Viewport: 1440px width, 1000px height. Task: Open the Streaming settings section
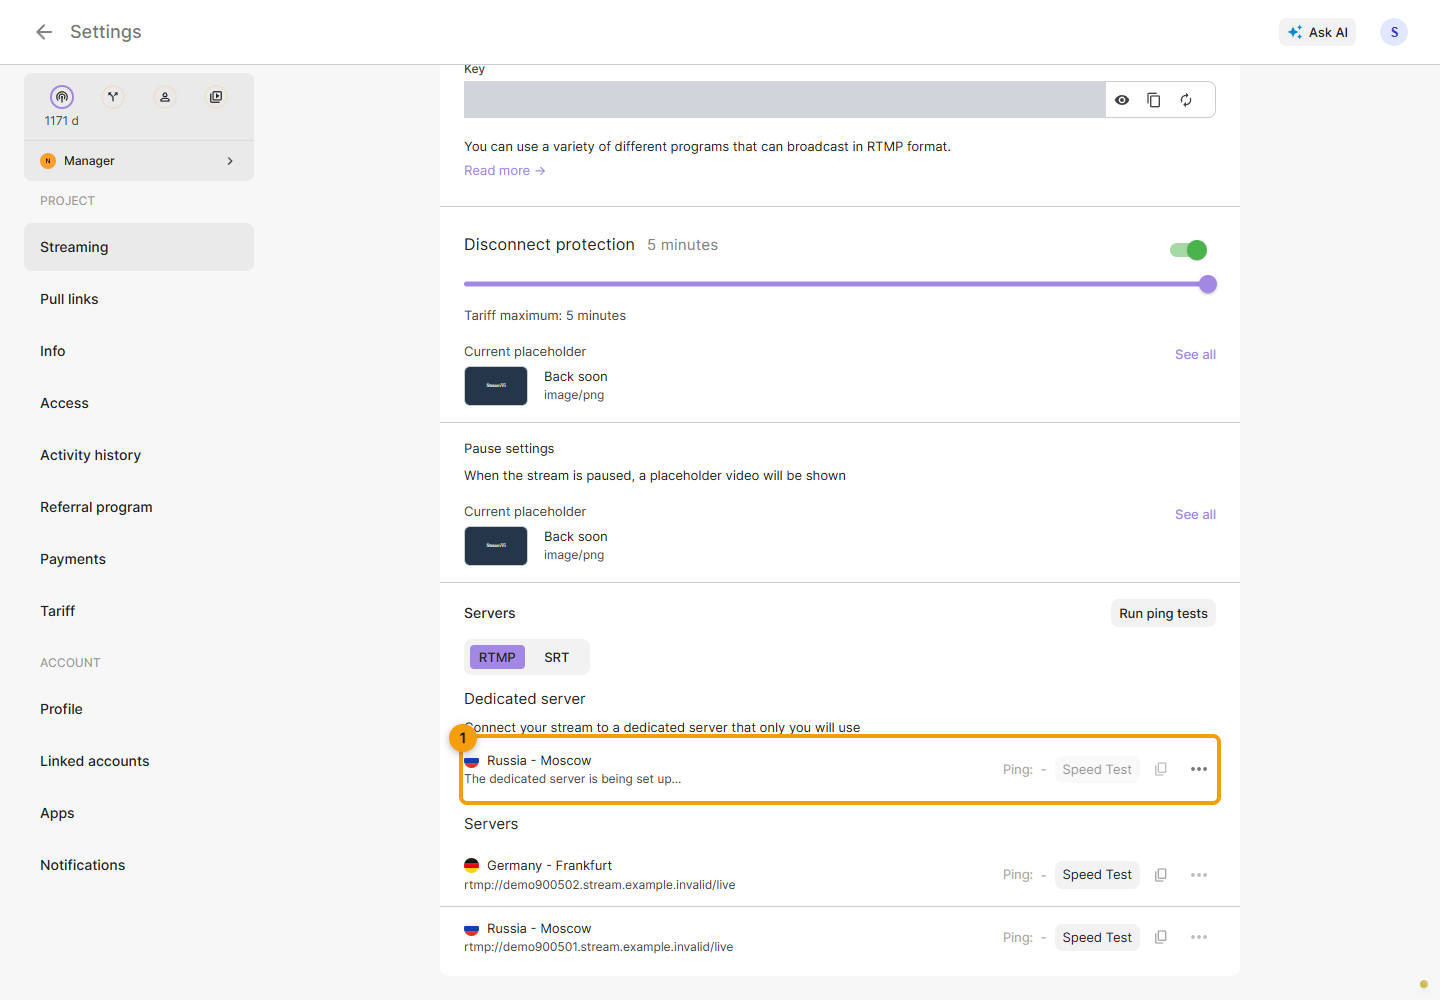(x=139, y=247)
